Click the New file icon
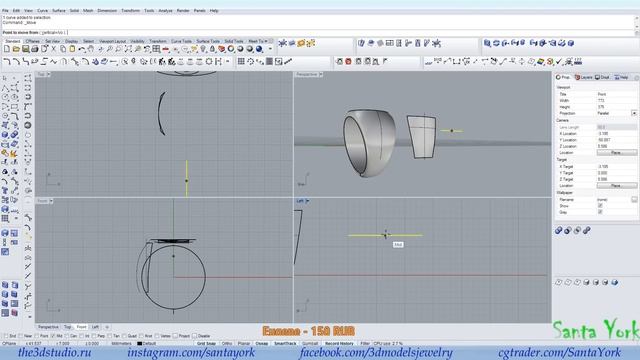This screenshot has width=640, height=360. pos(7,49)
